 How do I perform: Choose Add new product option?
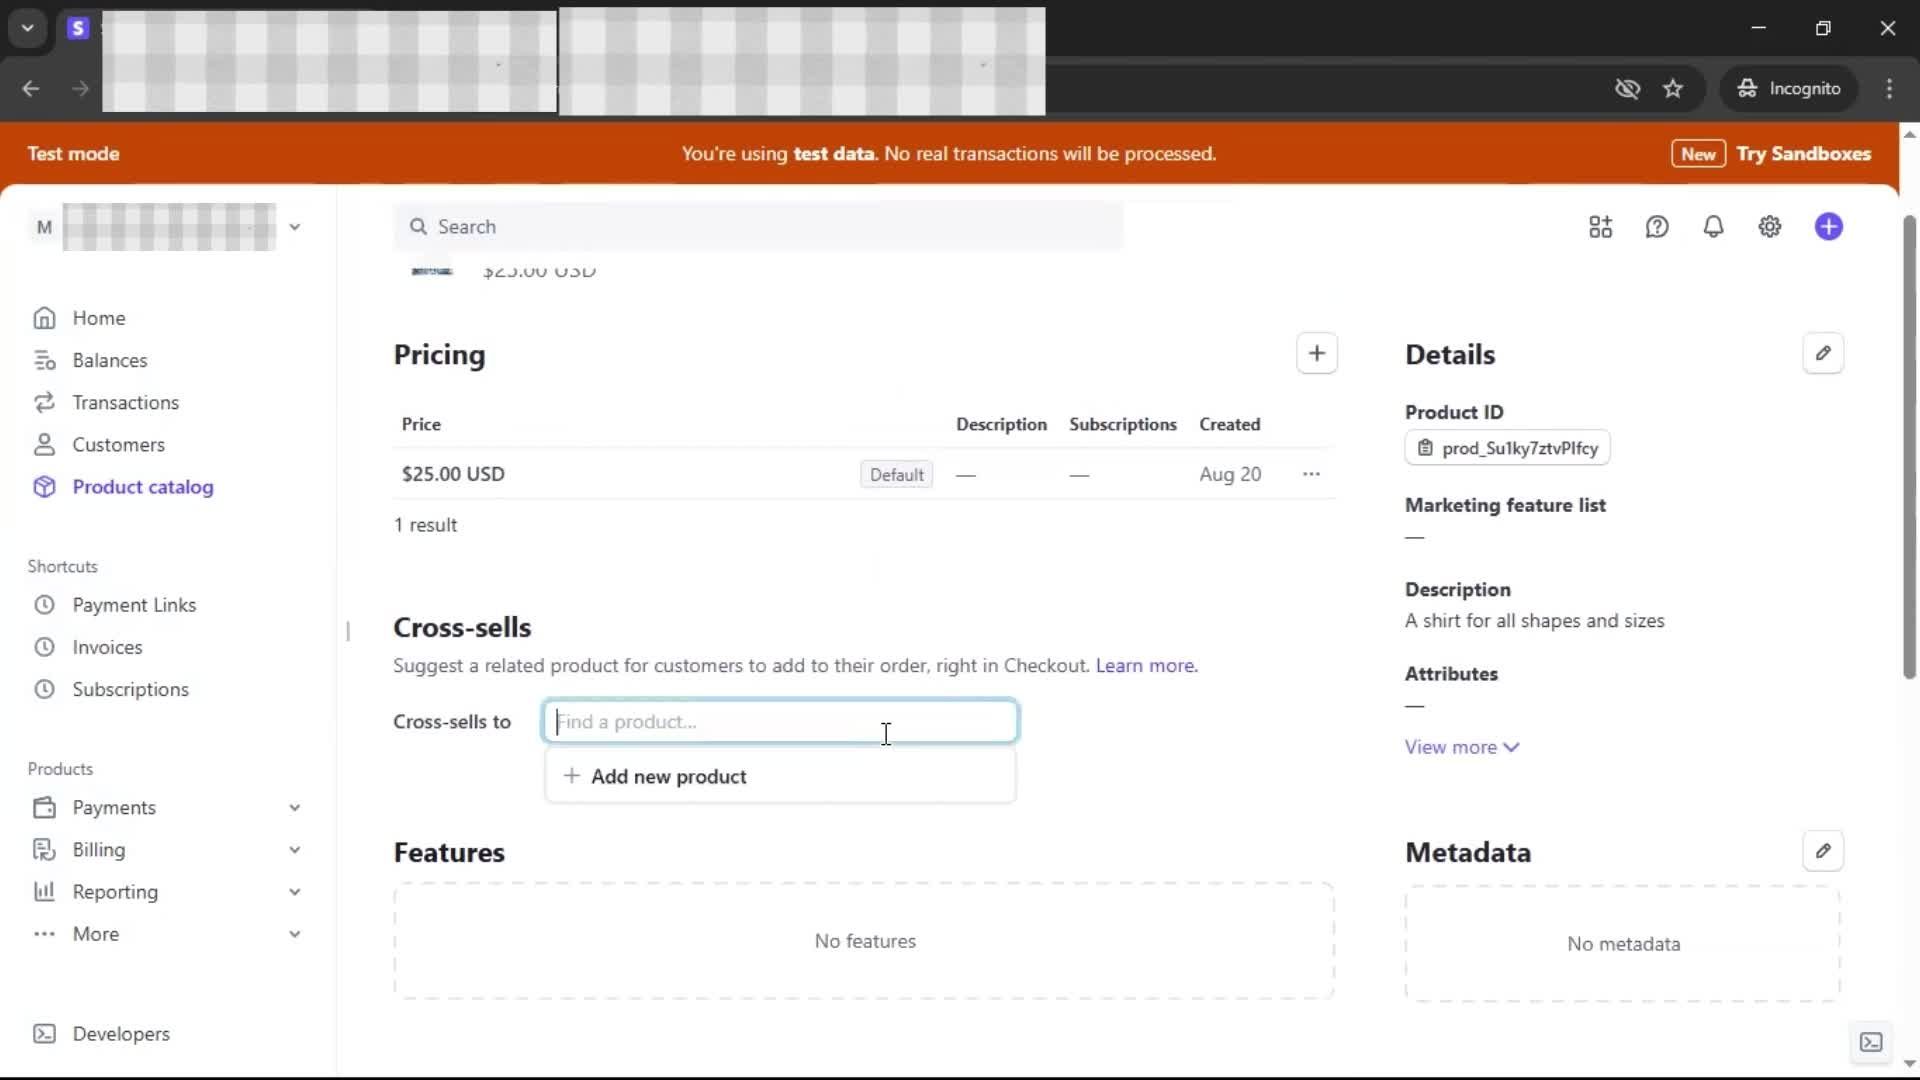[x=668, y=776]
